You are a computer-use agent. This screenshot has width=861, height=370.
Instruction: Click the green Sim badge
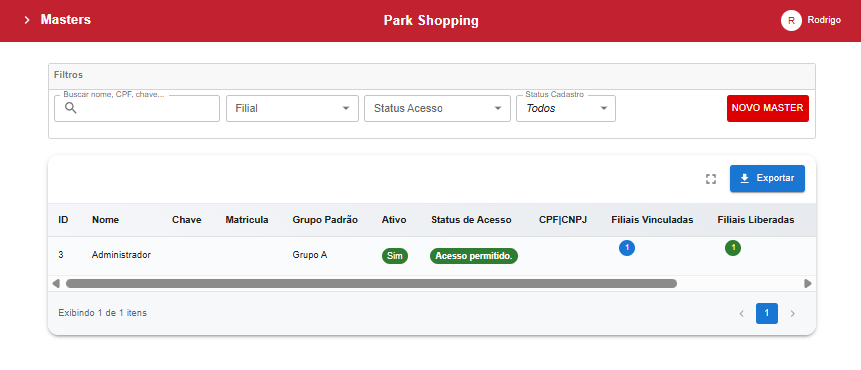tap(395, 256)
